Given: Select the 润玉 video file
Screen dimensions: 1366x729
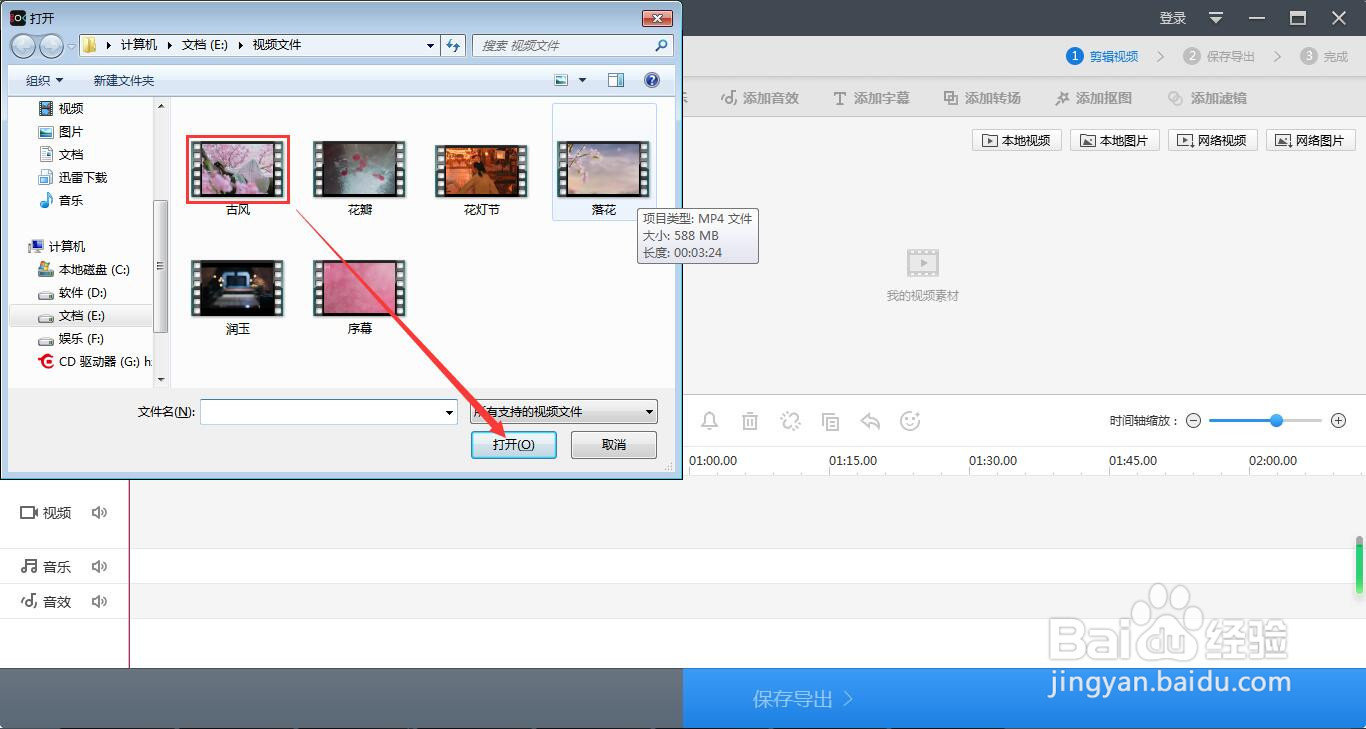Looking at the screenshot, I should [238, 288].
